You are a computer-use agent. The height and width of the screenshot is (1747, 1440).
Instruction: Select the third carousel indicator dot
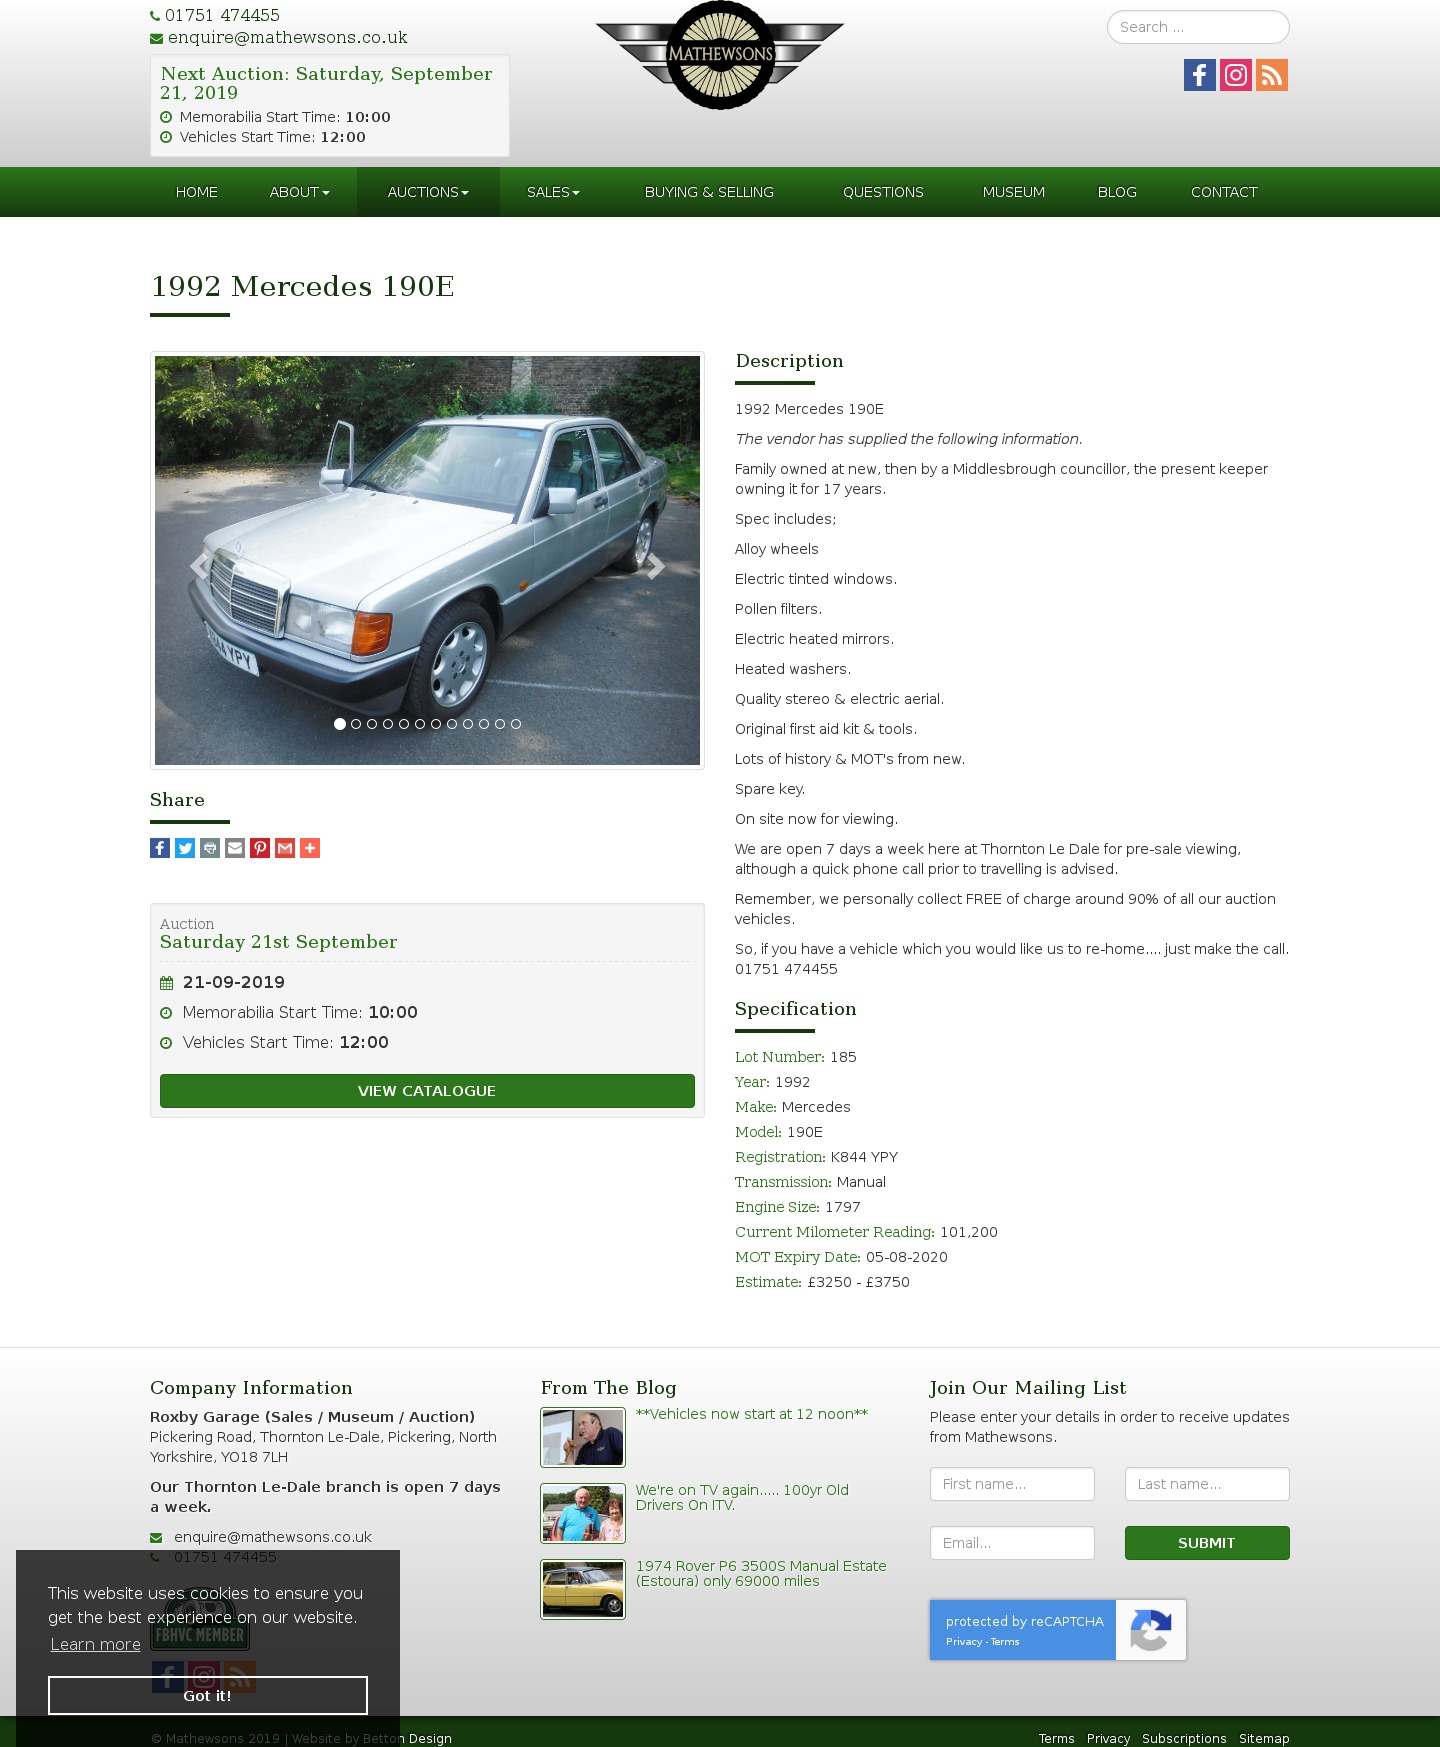(x=372, y=724)
